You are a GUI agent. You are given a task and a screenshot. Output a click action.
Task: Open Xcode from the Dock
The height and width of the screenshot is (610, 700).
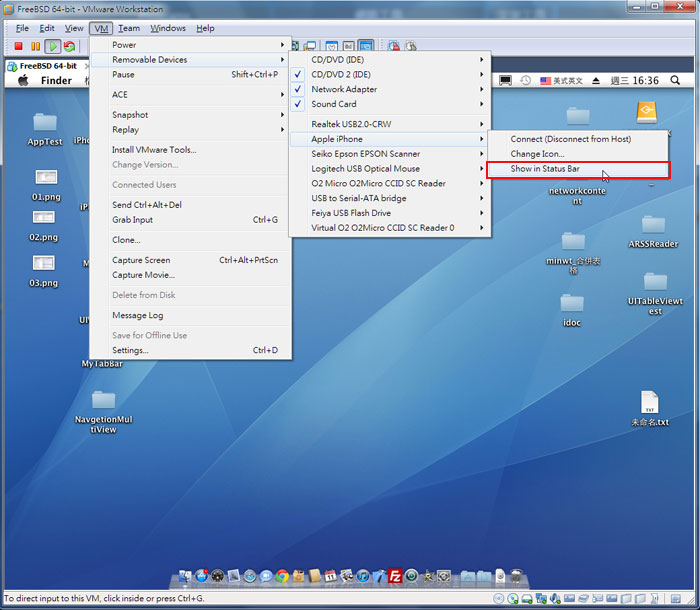pyautogui.click(x=379, y=576)
